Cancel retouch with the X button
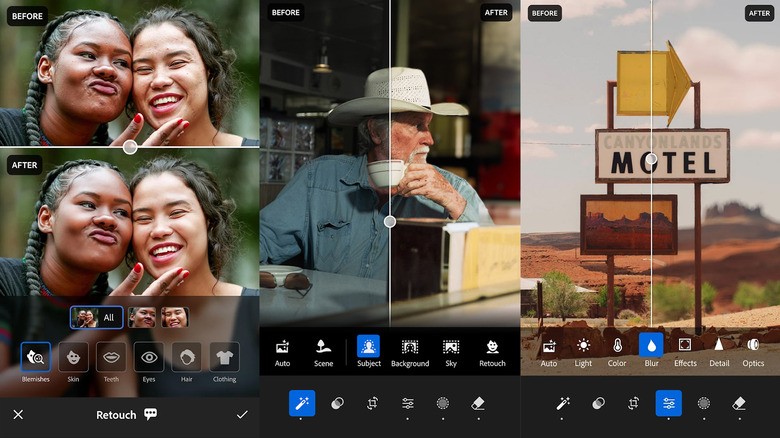 click(18, 414)
